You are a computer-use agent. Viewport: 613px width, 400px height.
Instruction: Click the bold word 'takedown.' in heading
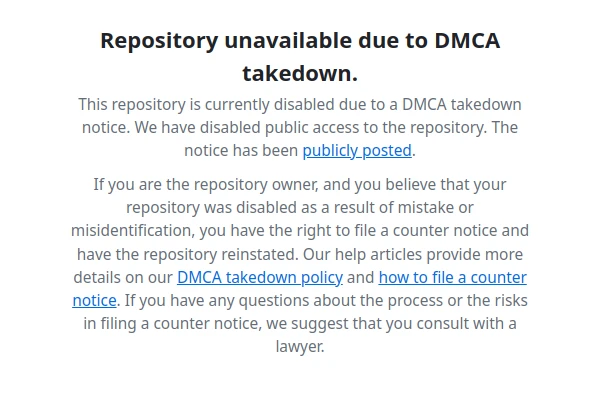click(300, 74)
